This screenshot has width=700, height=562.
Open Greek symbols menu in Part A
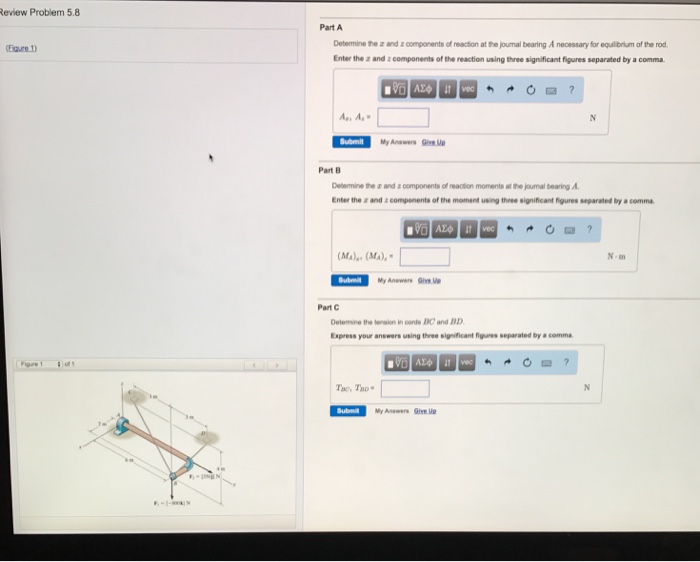423,89
